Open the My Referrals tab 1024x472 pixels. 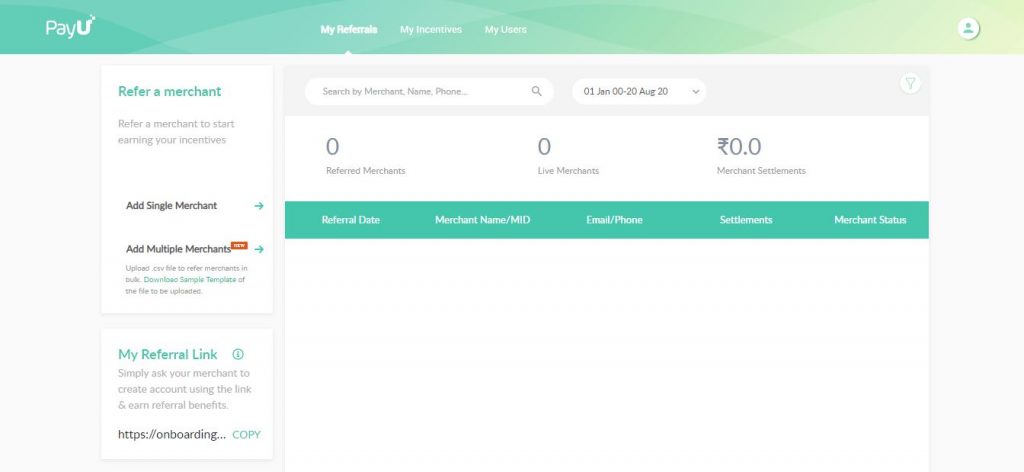[x=349, y=29]
